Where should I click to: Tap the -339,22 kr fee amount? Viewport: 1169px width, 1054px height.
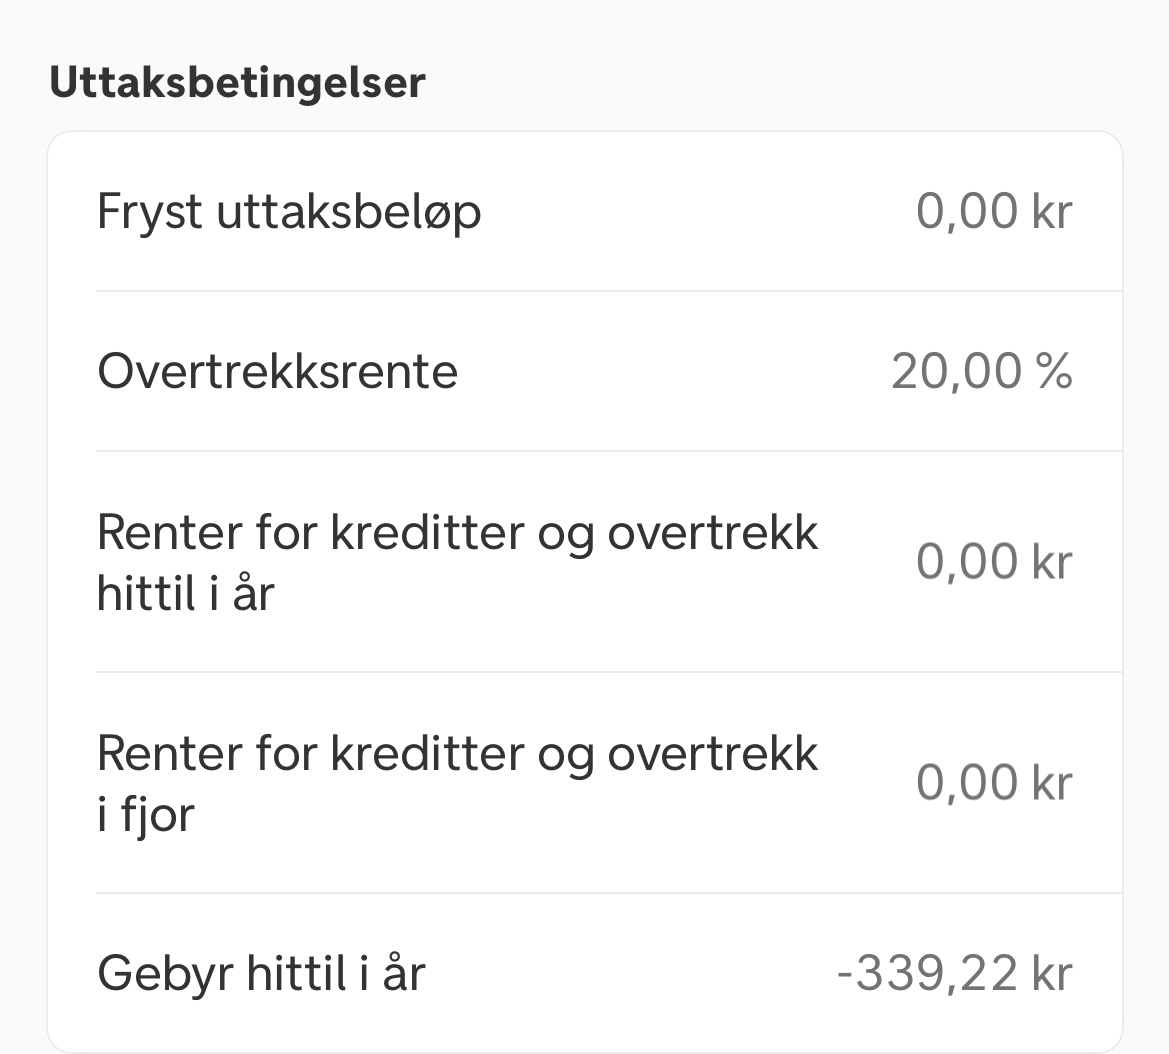pos(954,973)
